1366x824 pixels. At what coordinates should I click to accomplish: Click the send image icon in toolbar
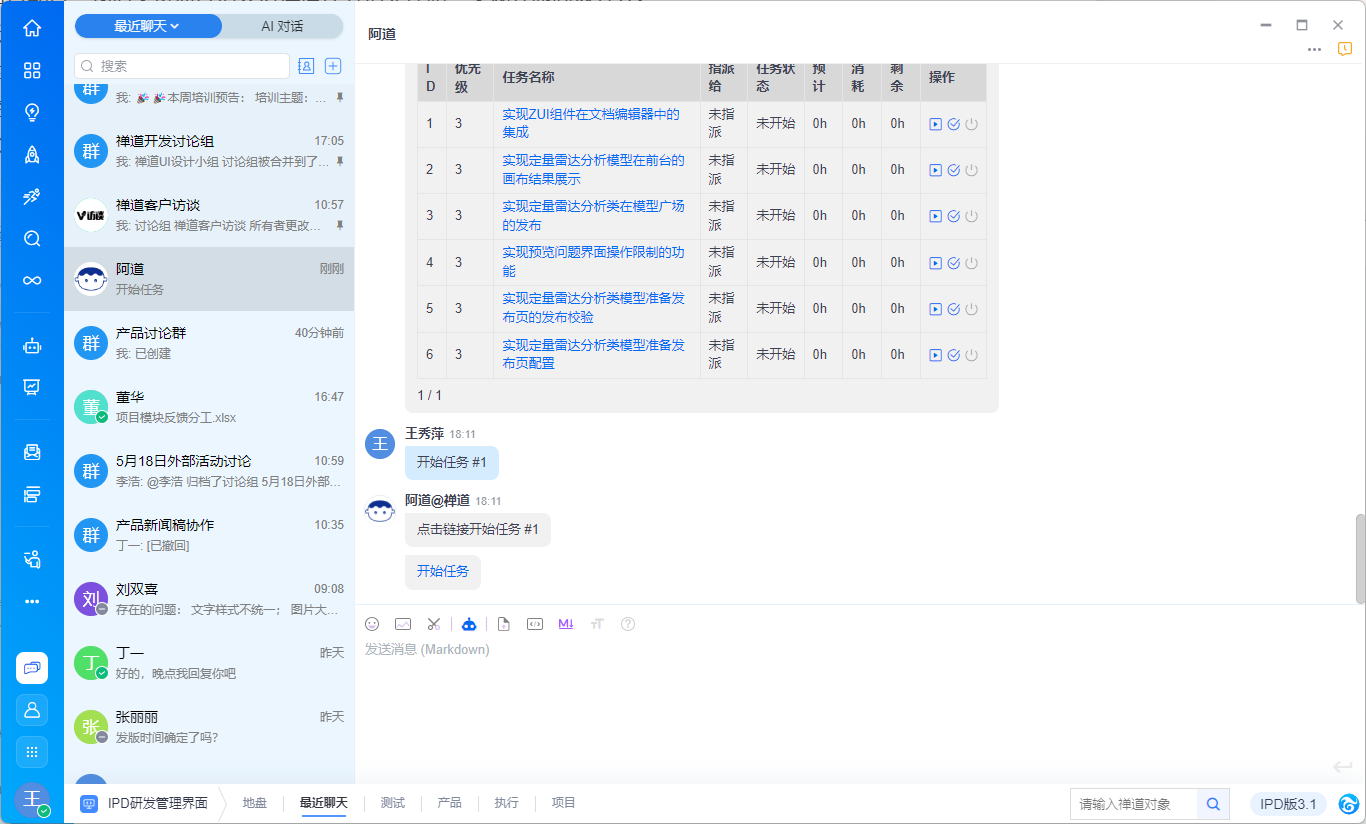coord(403,624)
